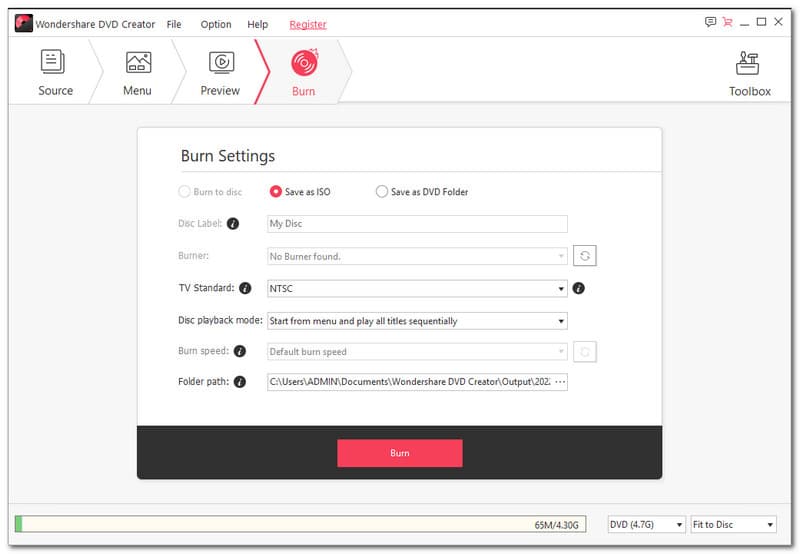Open the Preview step icon

click(x=221, y=62)
